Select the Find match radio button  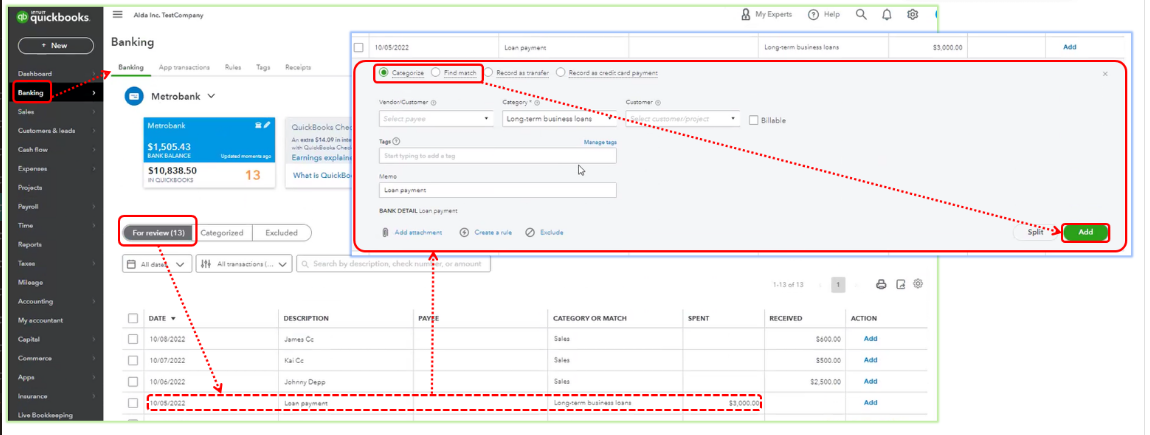[436, 73]
